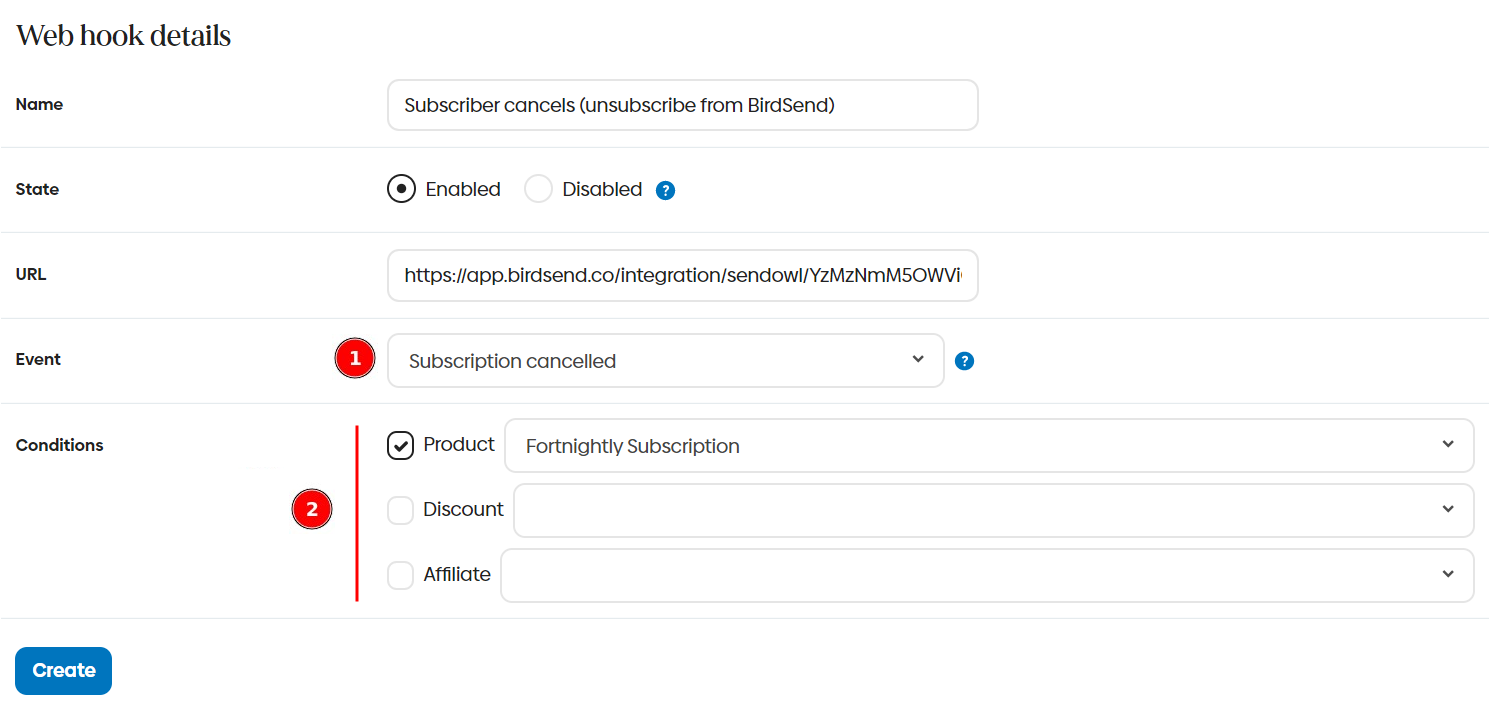Image resolution: width=1493 pixels, height=717 pixels.
Task: Click into the URL input field
Action: [682, 275]
